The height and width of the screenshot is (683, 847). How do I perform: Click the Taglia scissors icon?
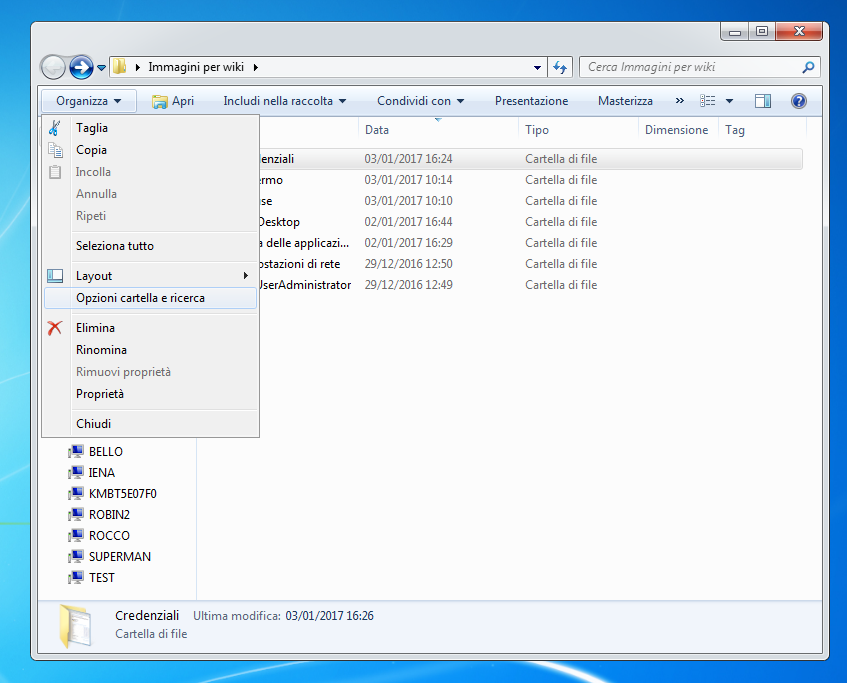tap(55, 128)
